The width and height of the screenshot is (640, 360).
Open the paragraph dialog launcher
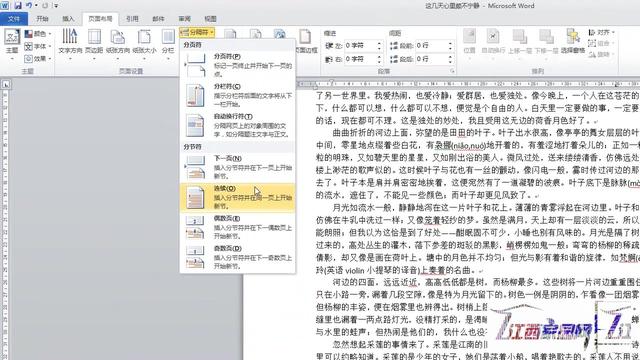[452, 71]
